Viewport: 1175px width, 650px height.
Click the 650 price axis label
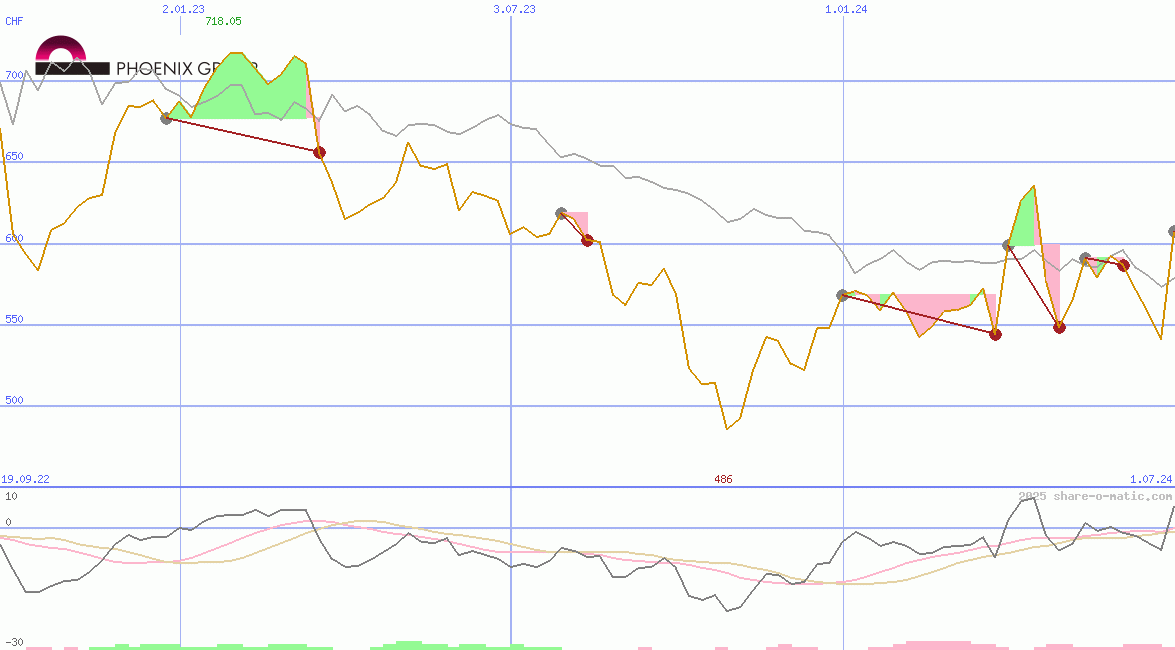click(14, 156)
